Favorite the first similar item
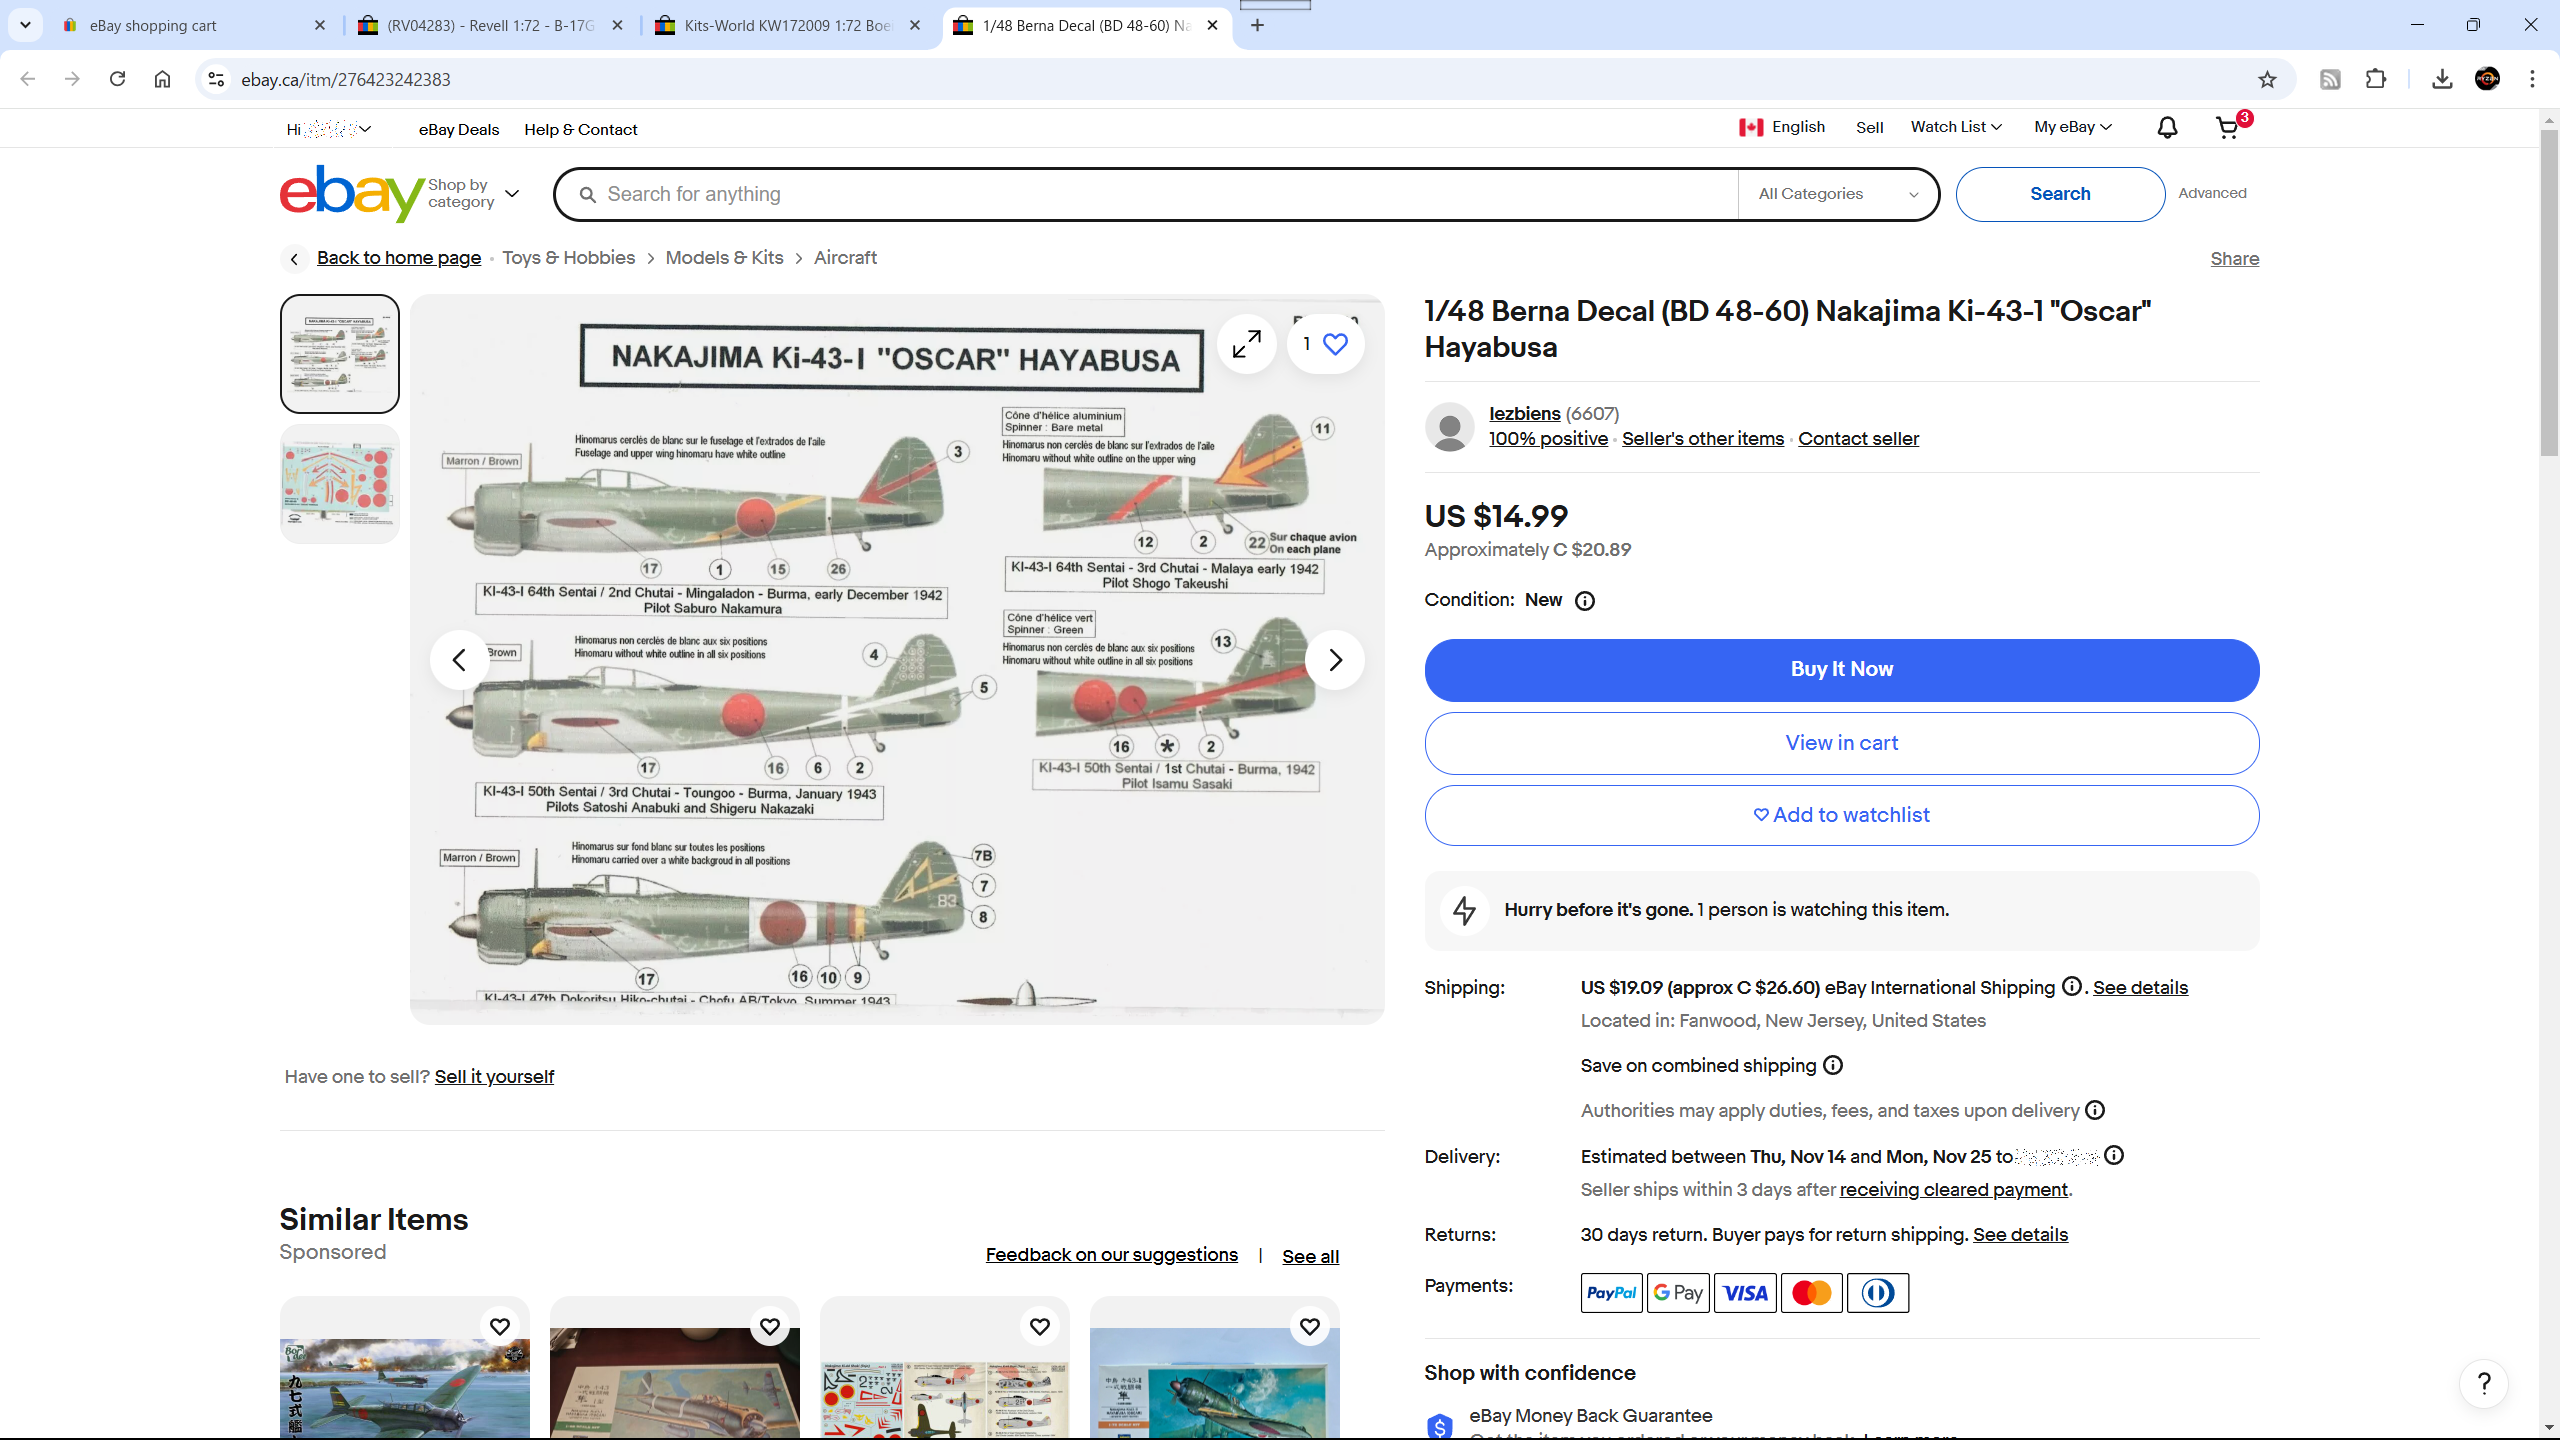This screenshot has width=2560, height=1440. (x=500, y=1326)
